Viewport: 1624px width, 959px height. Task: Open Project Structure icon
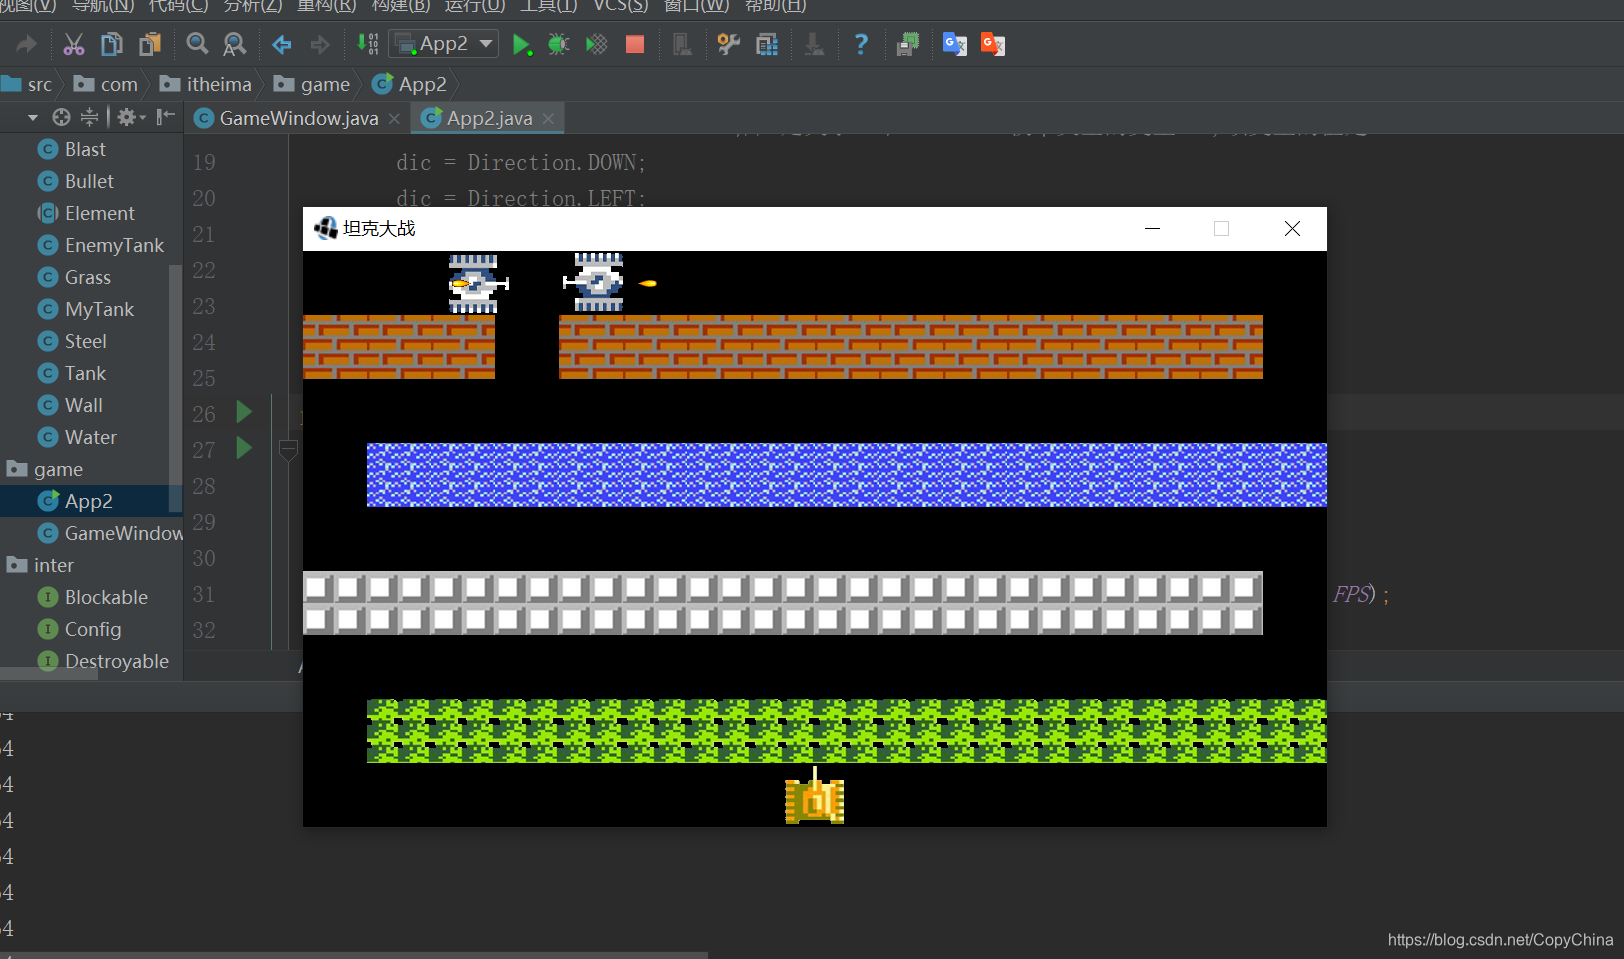pos(767,44)
